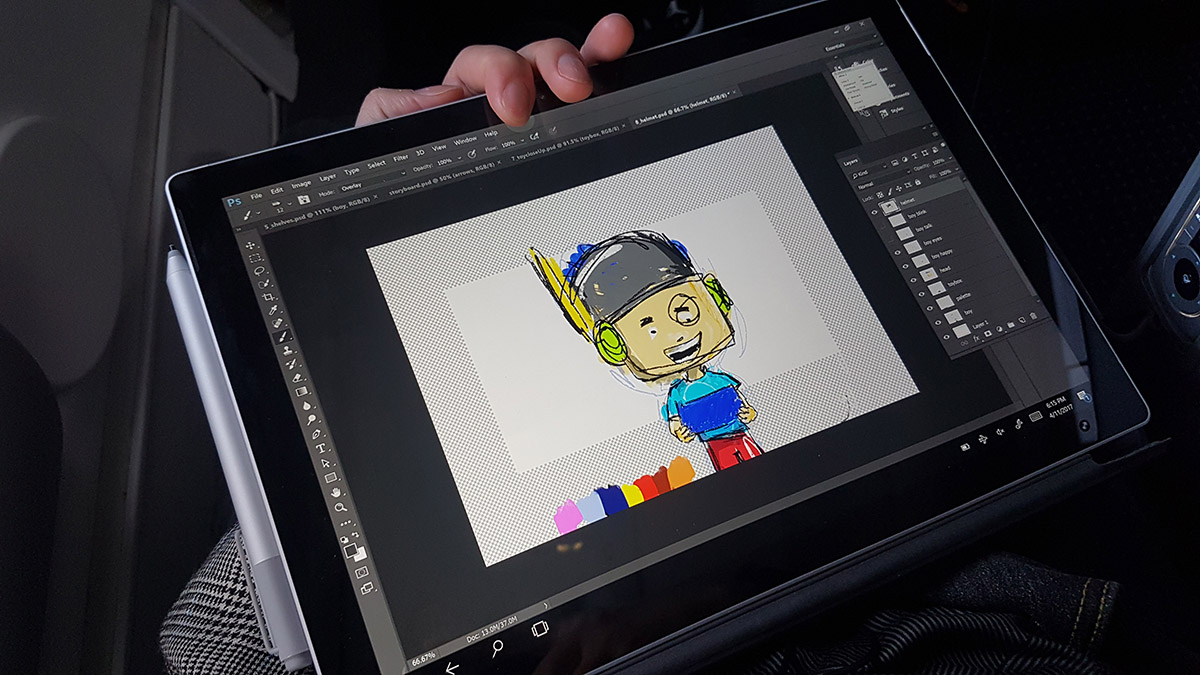Hide the helmet layer

(874, 212)
